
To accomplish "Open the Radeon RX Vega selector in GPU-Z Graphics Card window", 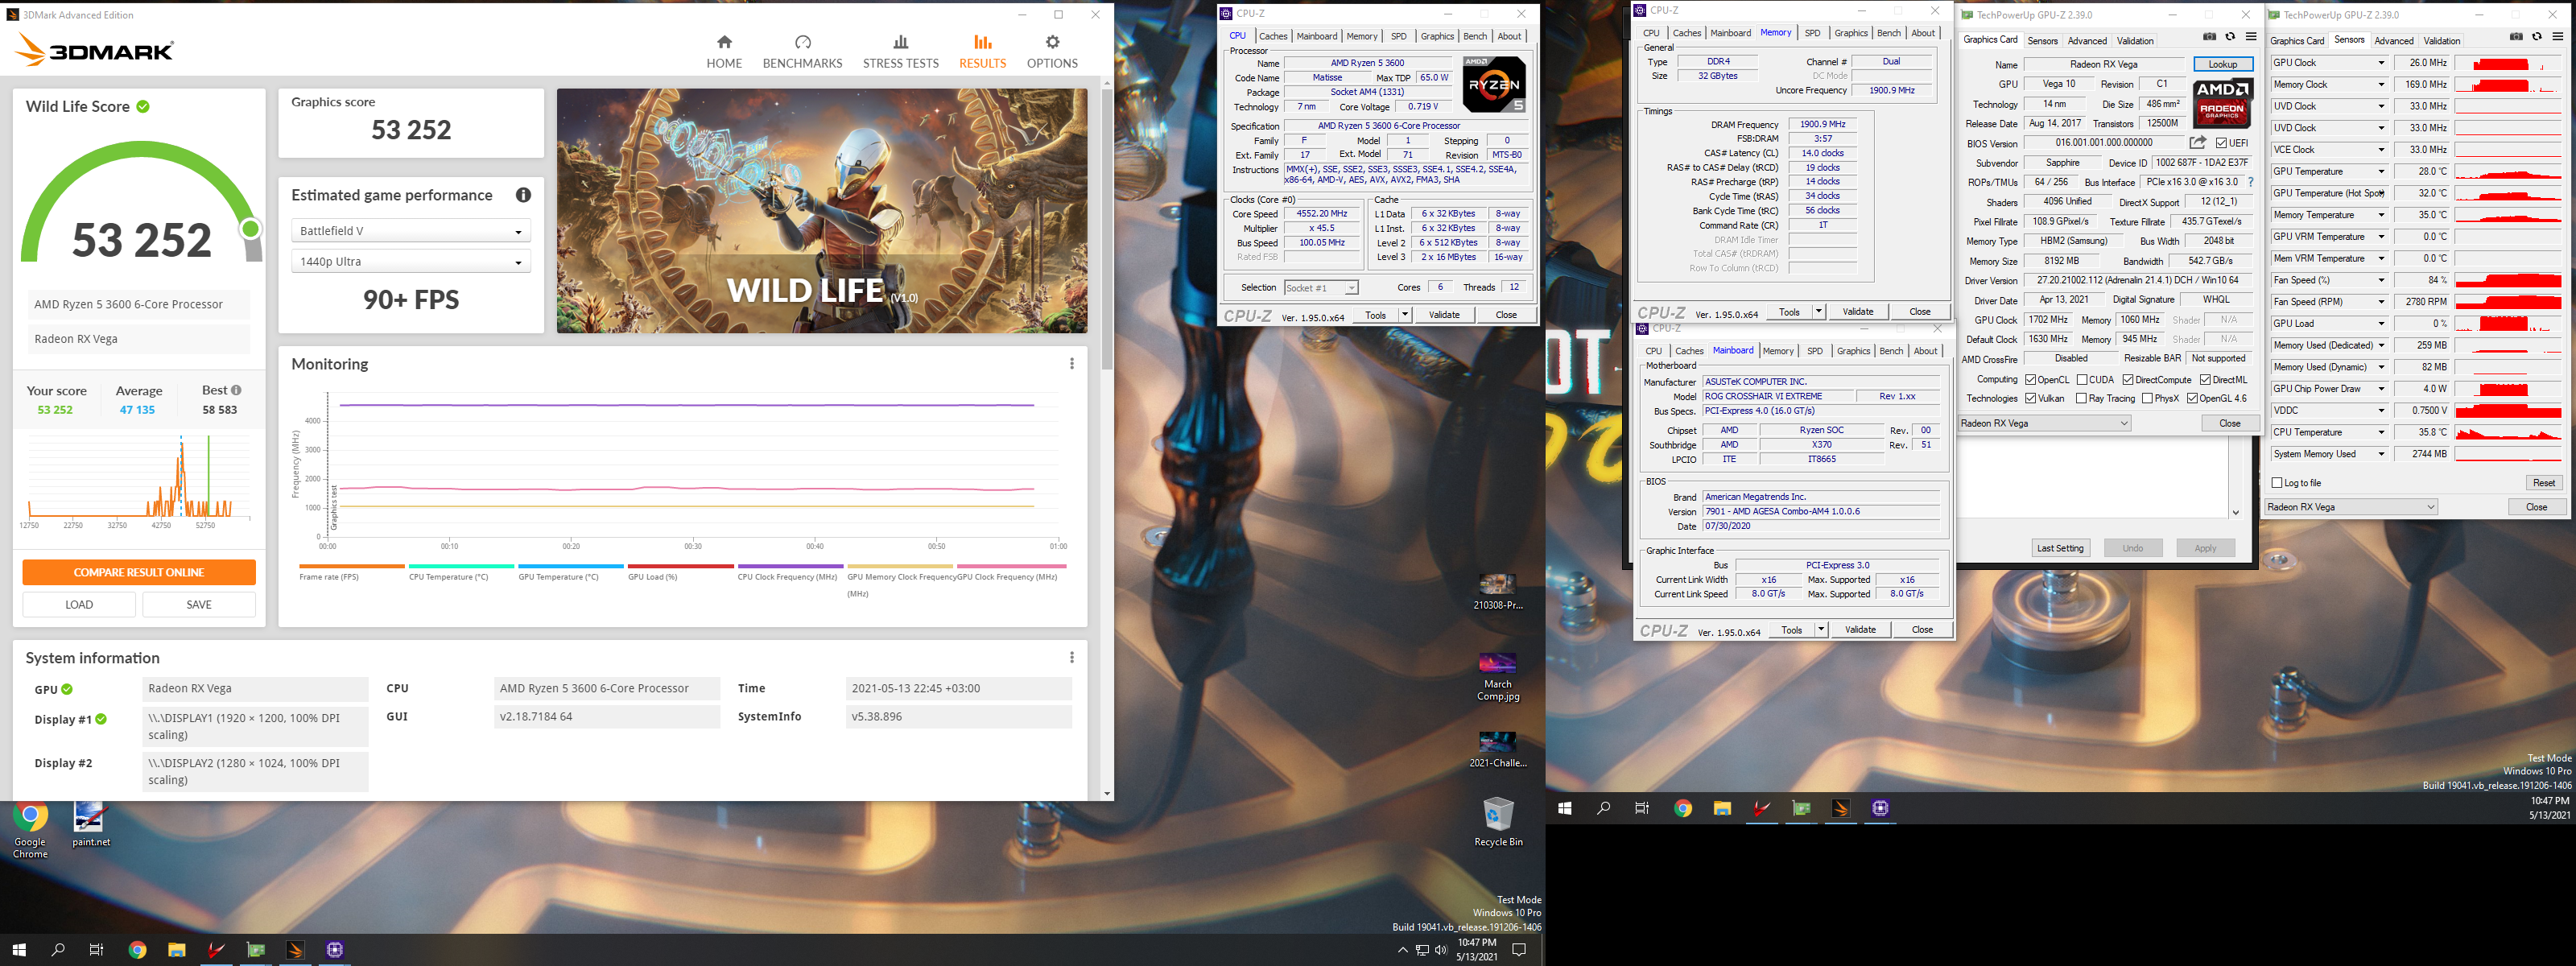I will click(2044, 423).
